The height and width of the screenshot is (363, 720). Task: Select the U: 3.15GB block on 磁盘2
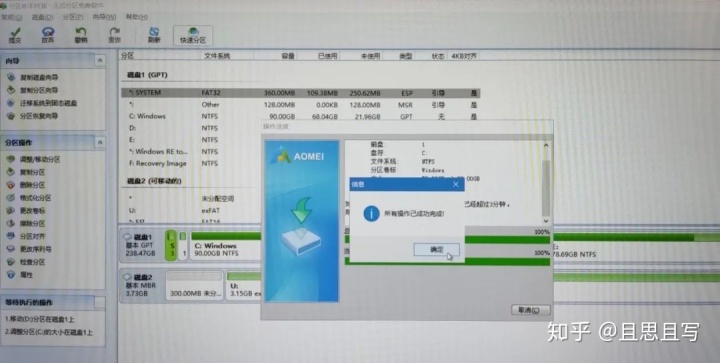coord(244,285)
